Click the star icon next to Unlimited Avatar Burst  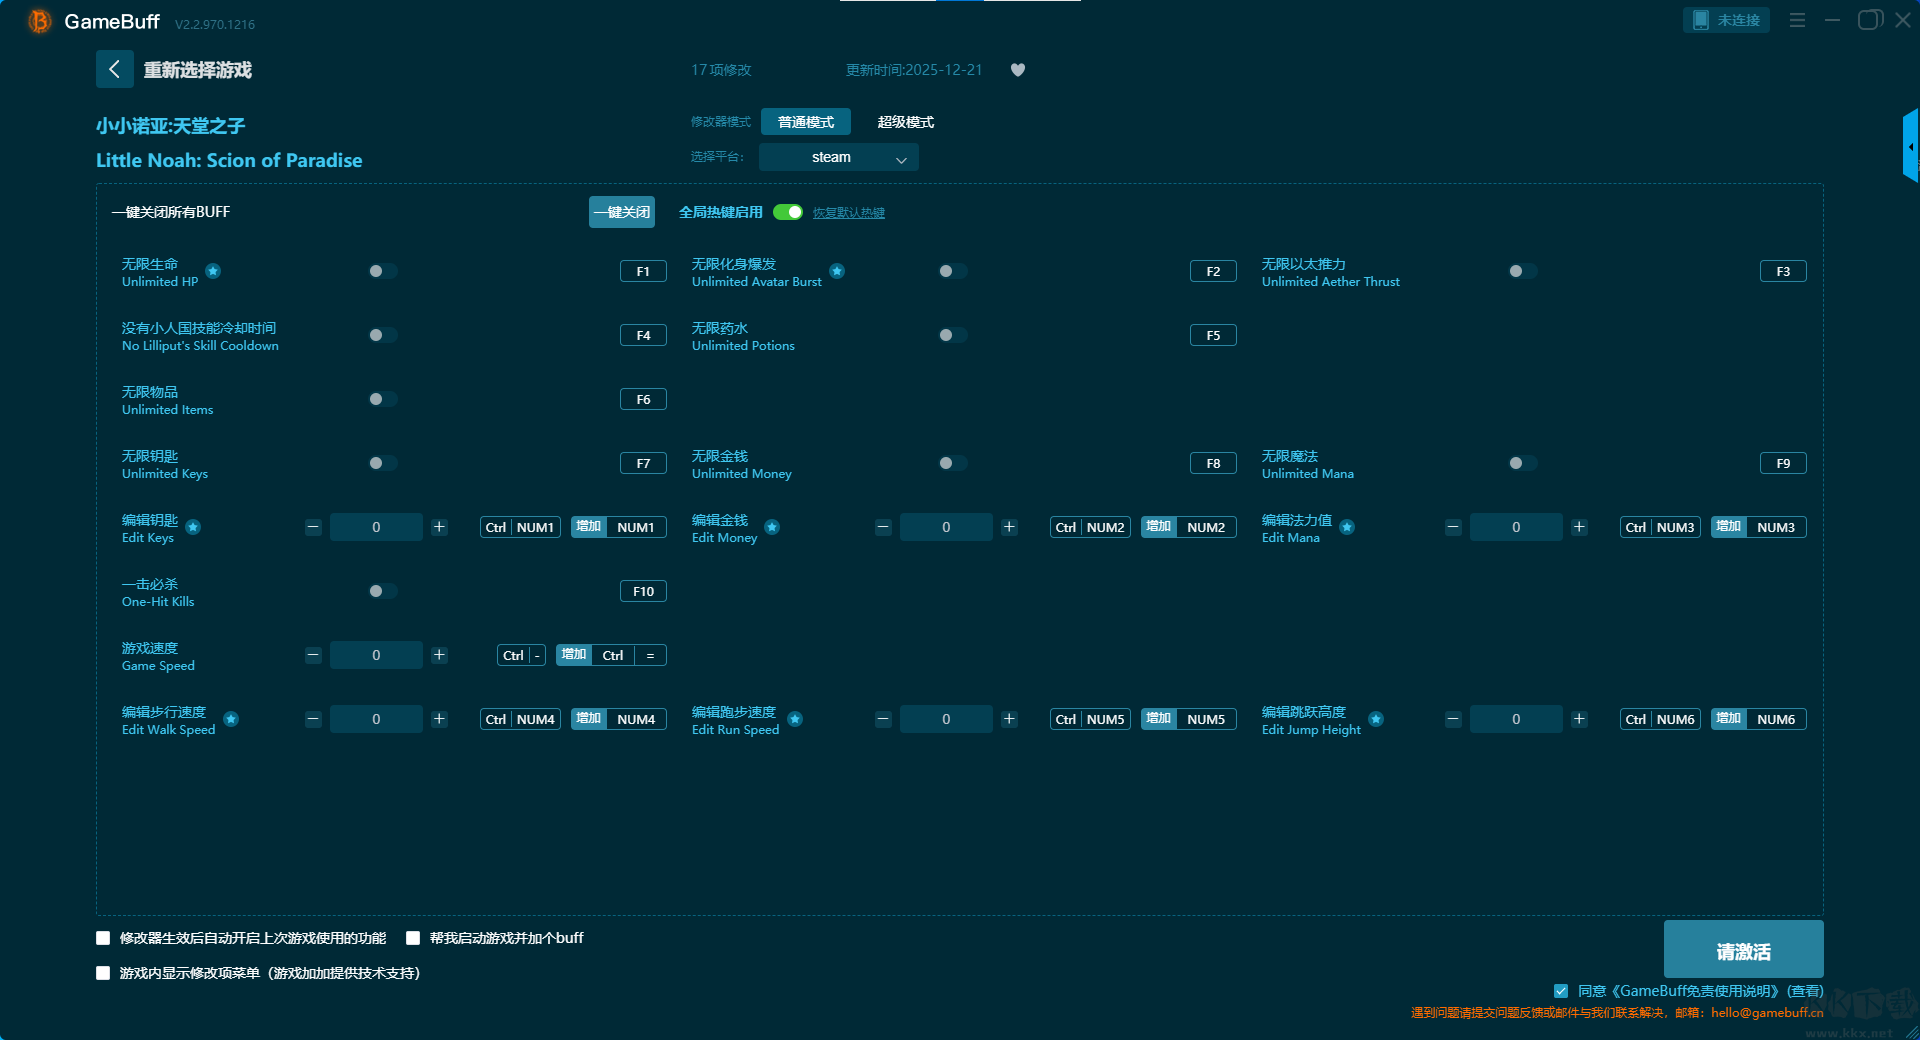tap(837, 271)
